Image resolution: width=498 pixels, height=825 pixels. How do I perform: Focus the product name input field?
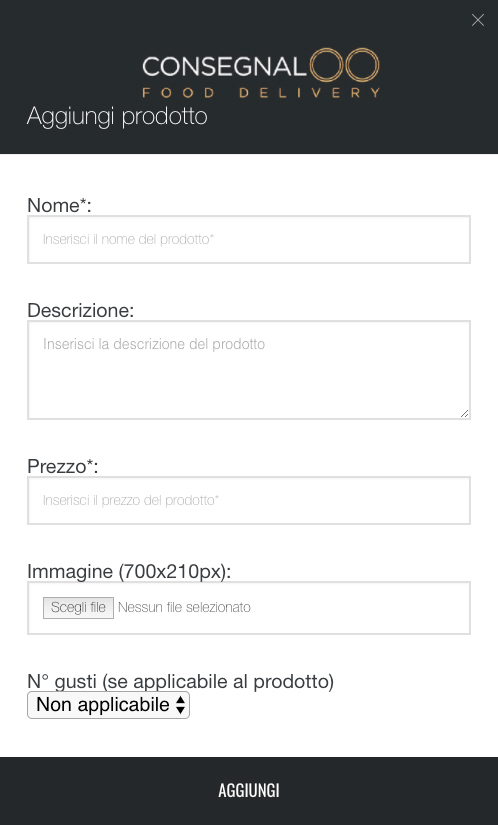click(249, 239)
